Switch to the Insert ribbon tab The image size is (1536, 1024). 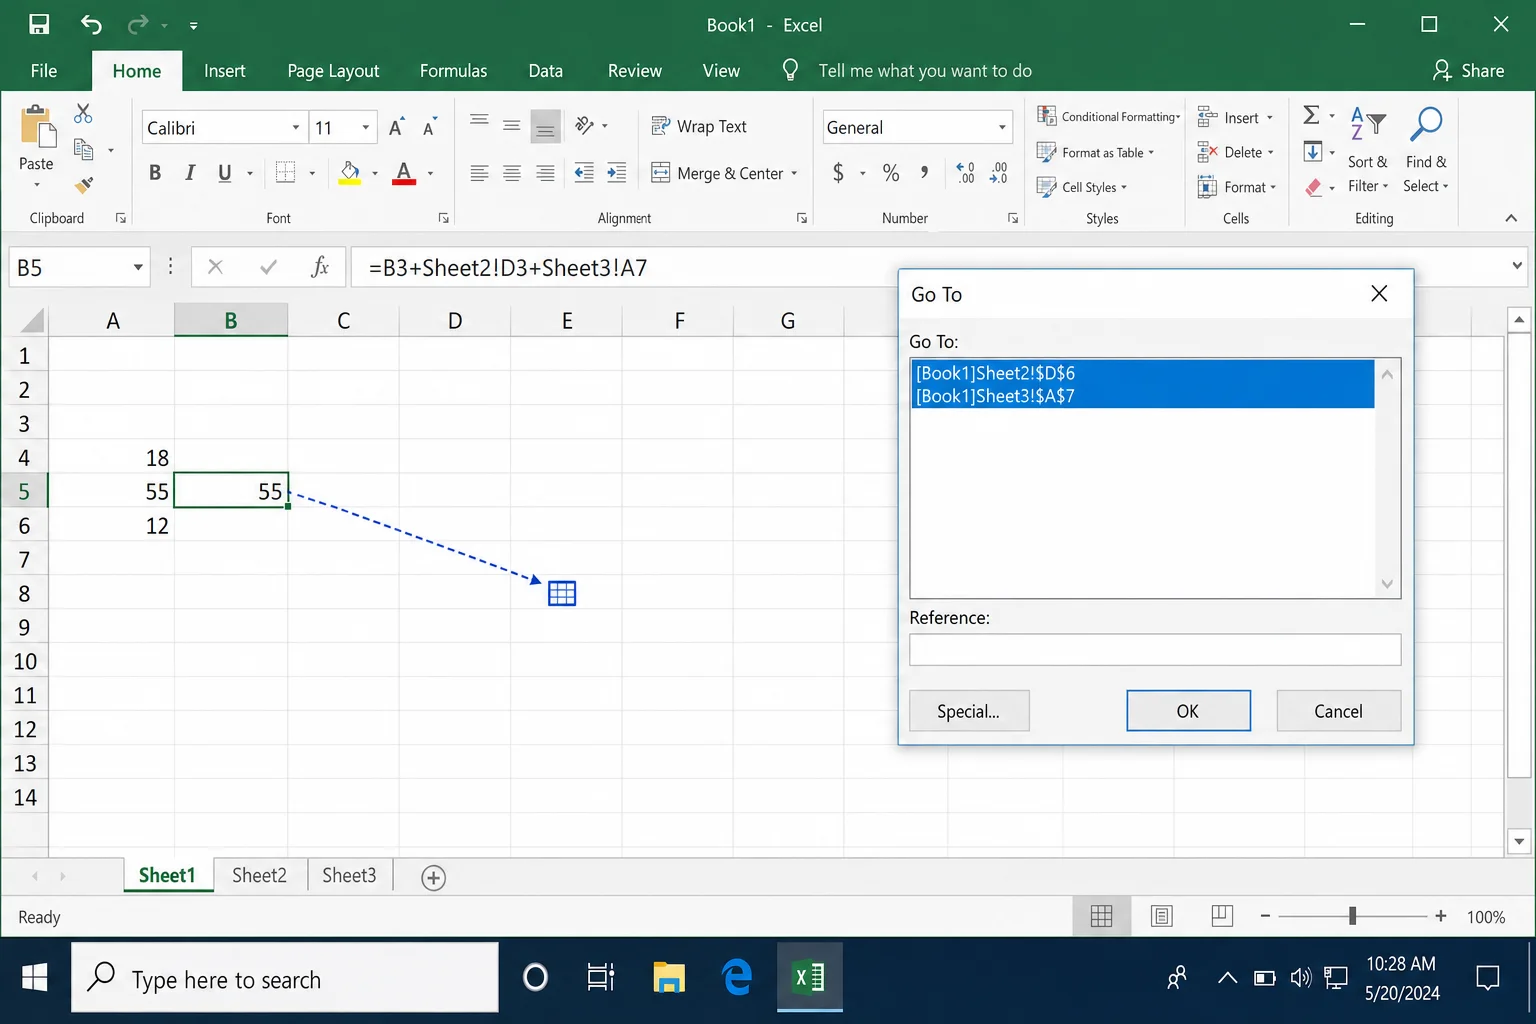[x=224, y=71]
